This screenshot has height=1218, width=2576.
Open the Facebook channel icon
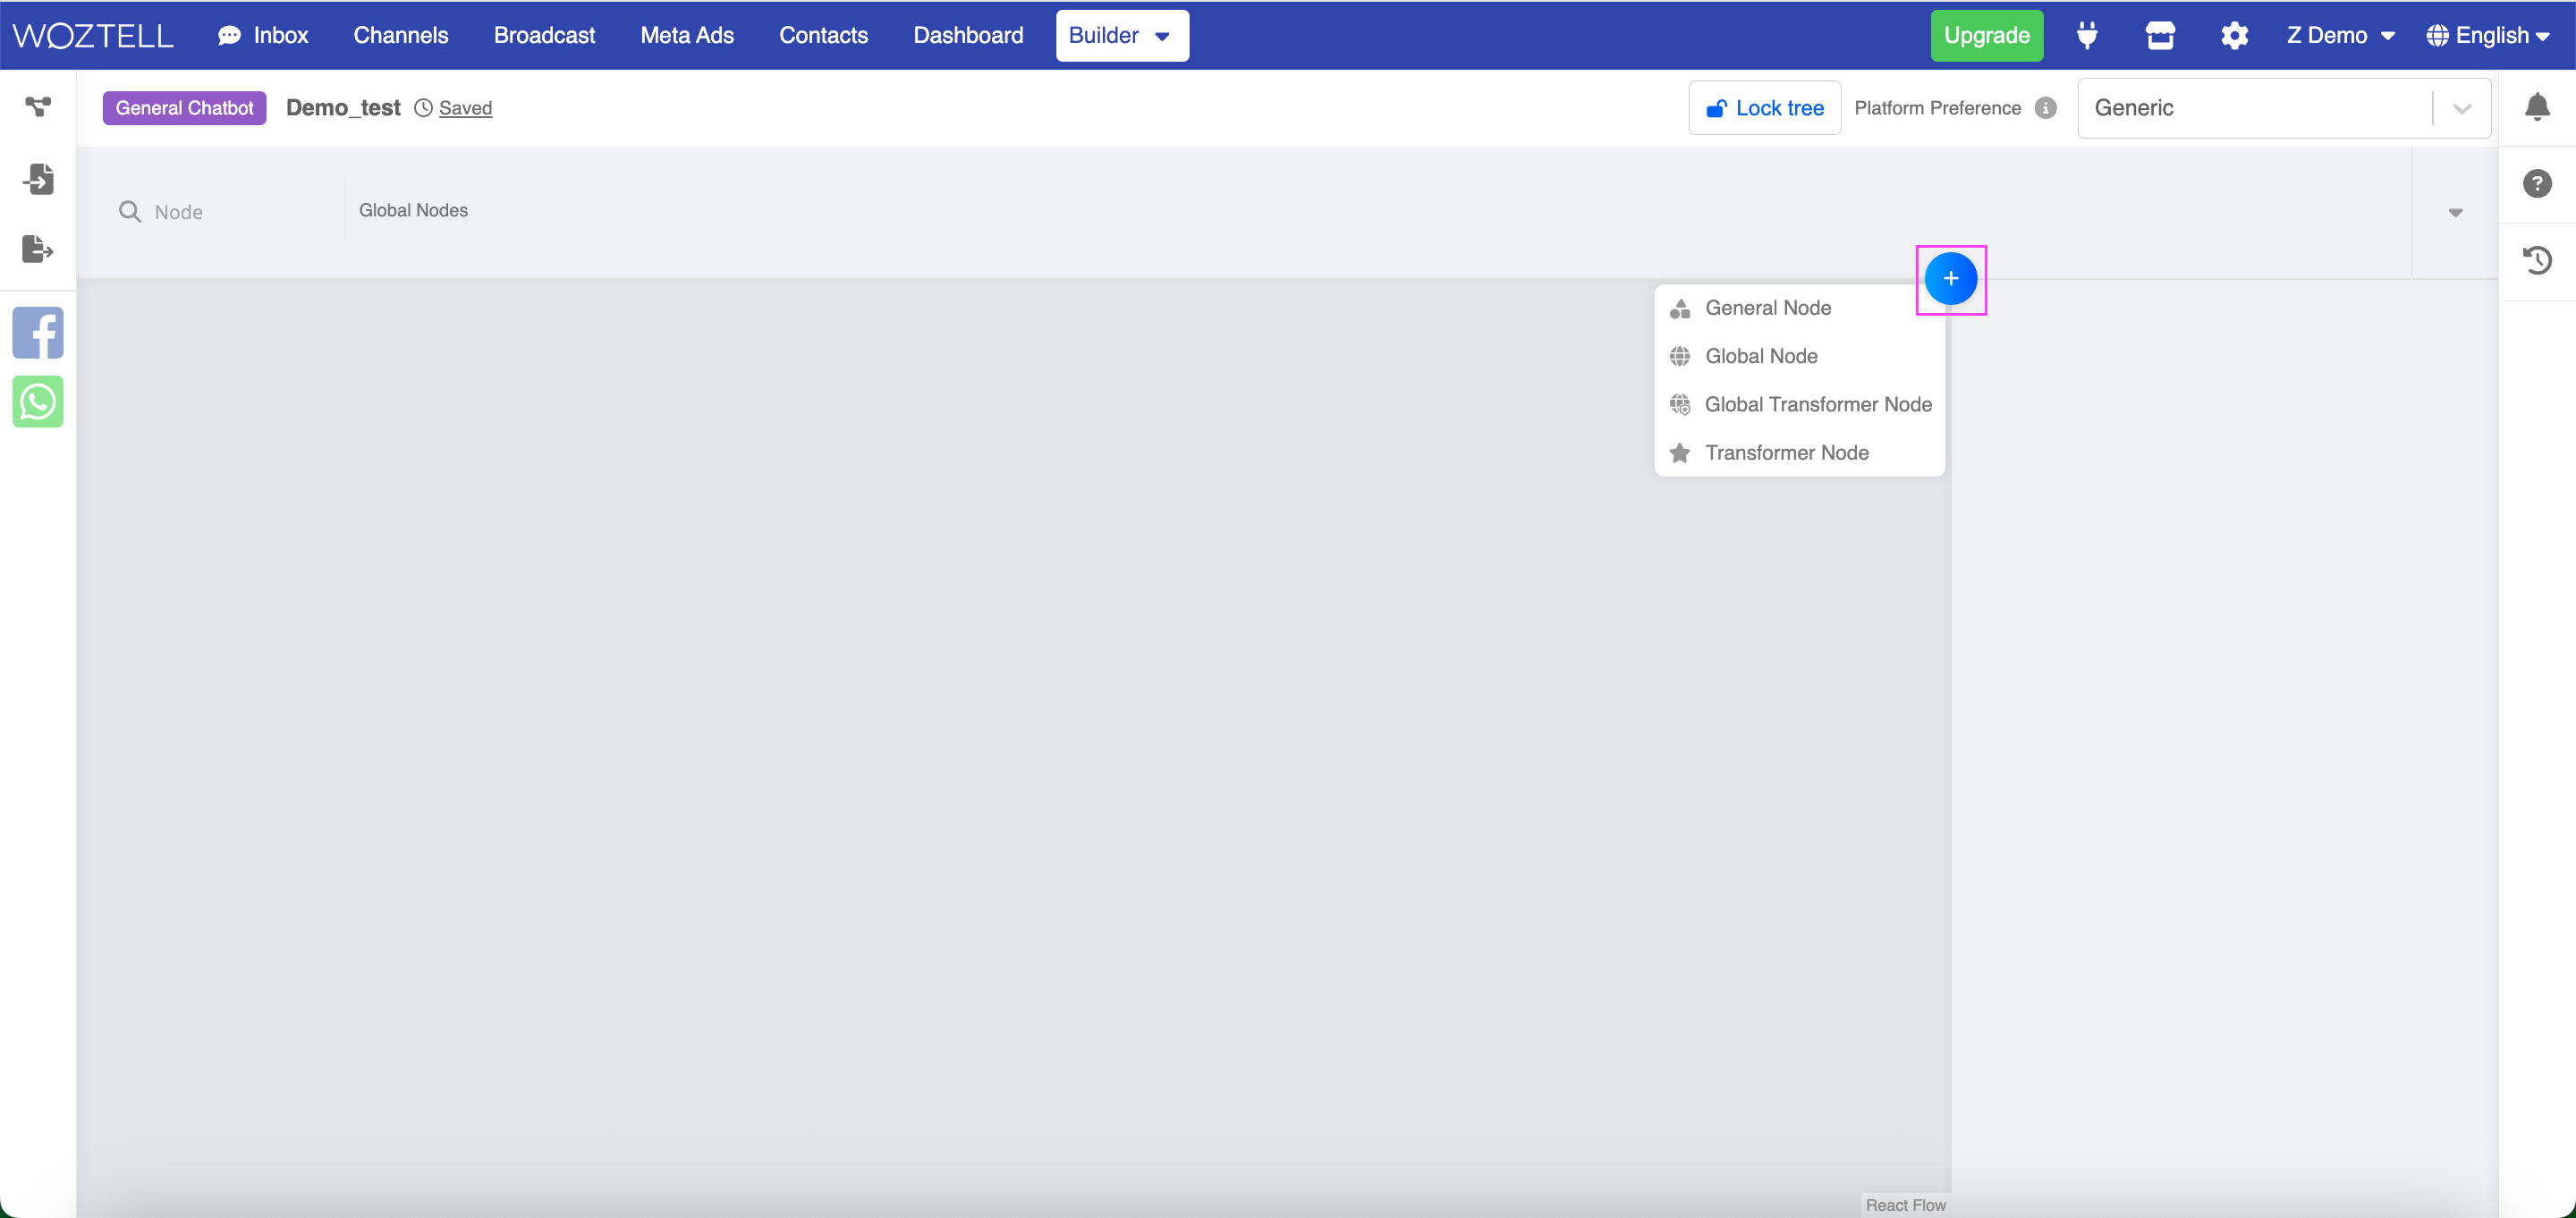(38, 333)
